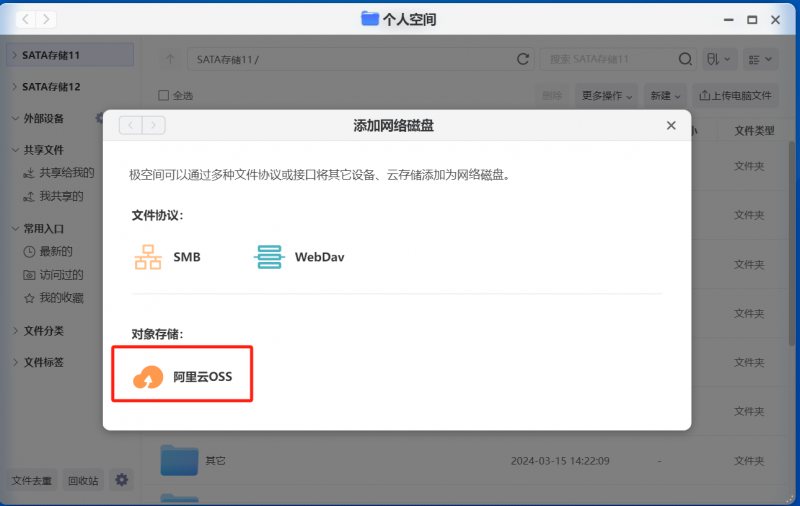Click the 文件类型 column header

[x=754, y=131]
